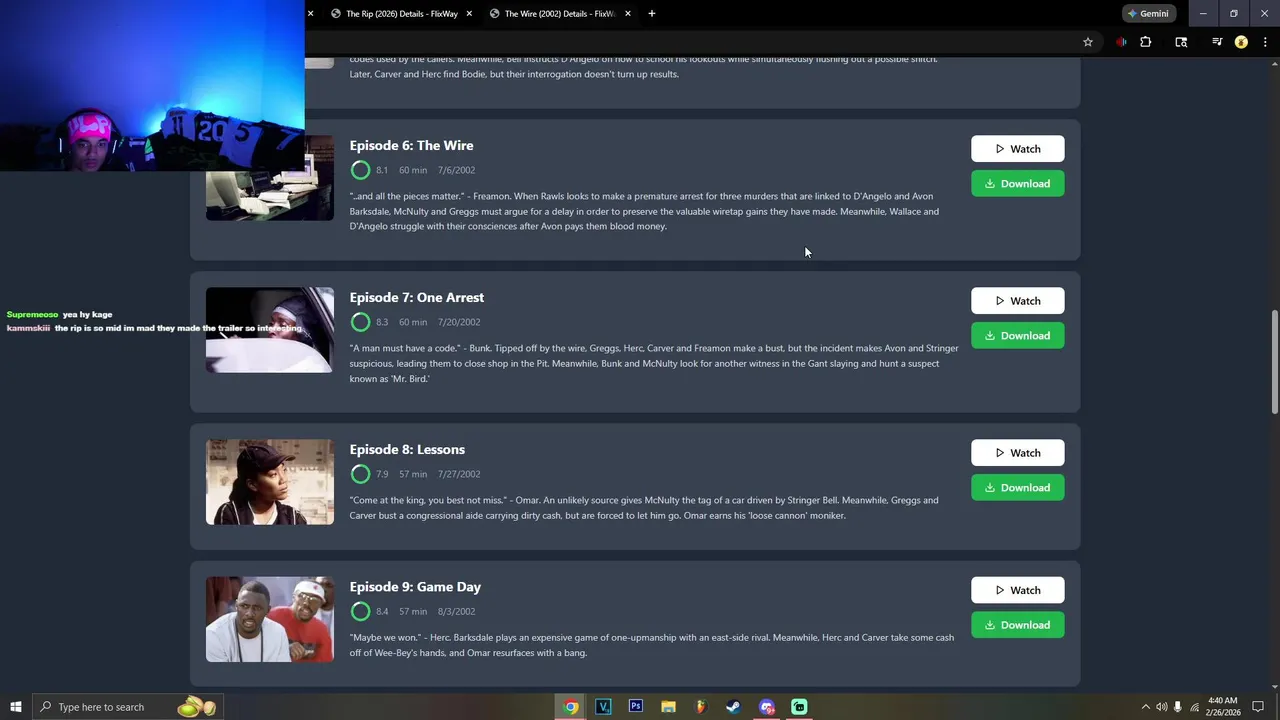Open Chrome from the taskbar

click(570, 707)
